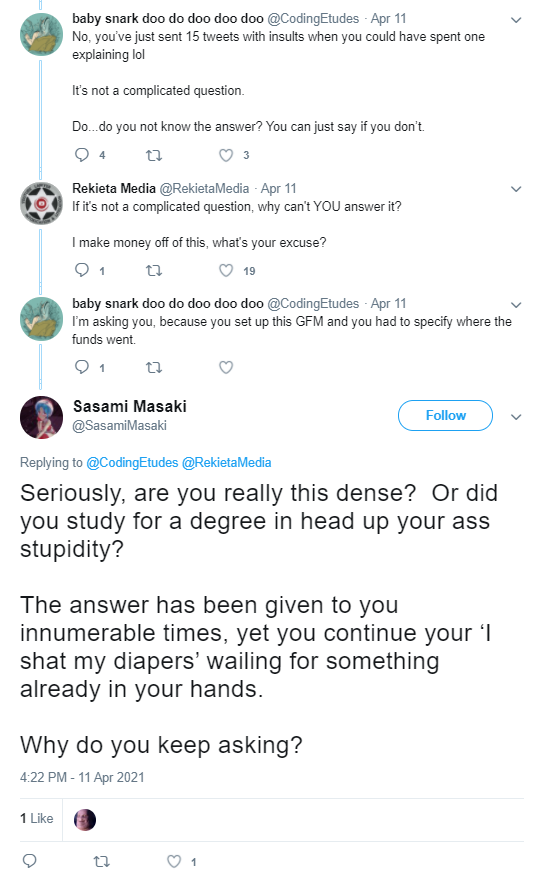Reply to the first CodingEtudes tweet

pyautogui.click(x=82, y=155)
